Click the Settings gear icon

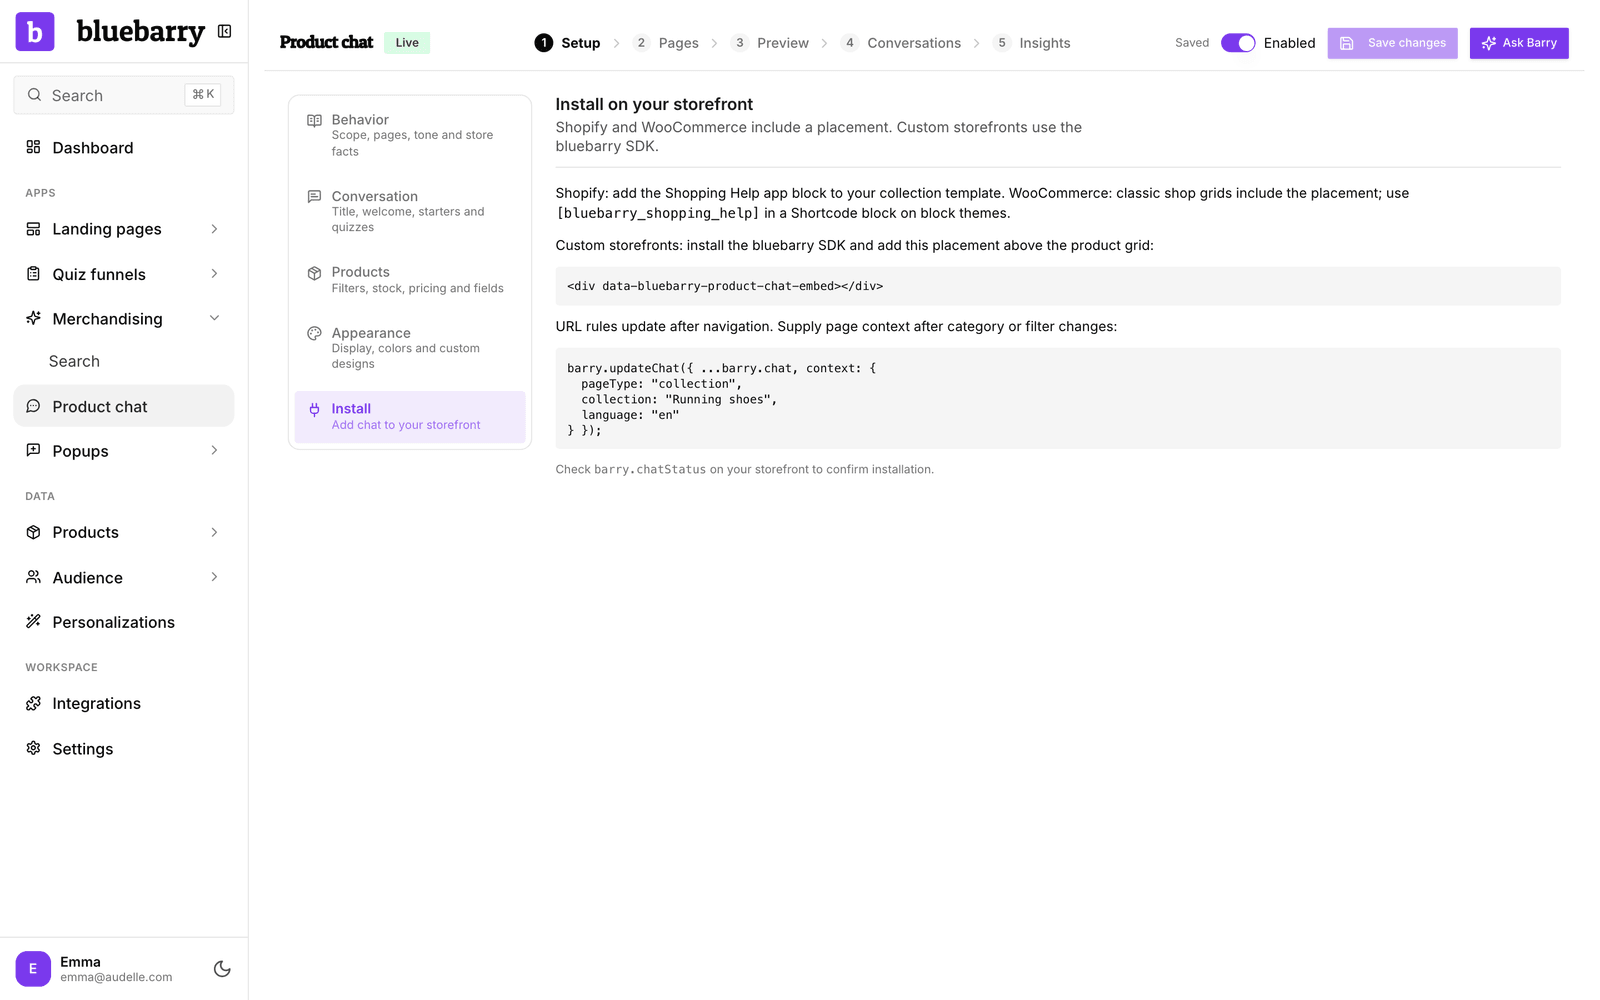click(x=33, y=748)
